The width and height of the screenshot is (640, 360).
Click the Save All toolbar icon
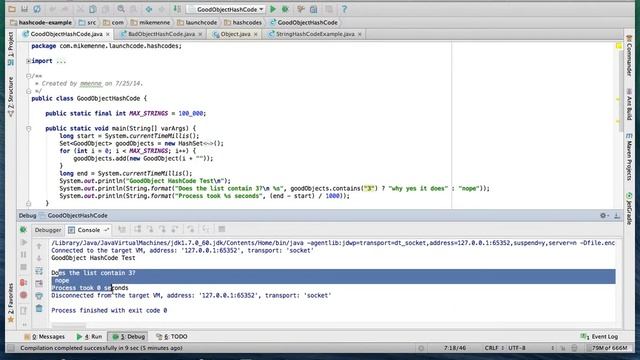tap(24, 9)
